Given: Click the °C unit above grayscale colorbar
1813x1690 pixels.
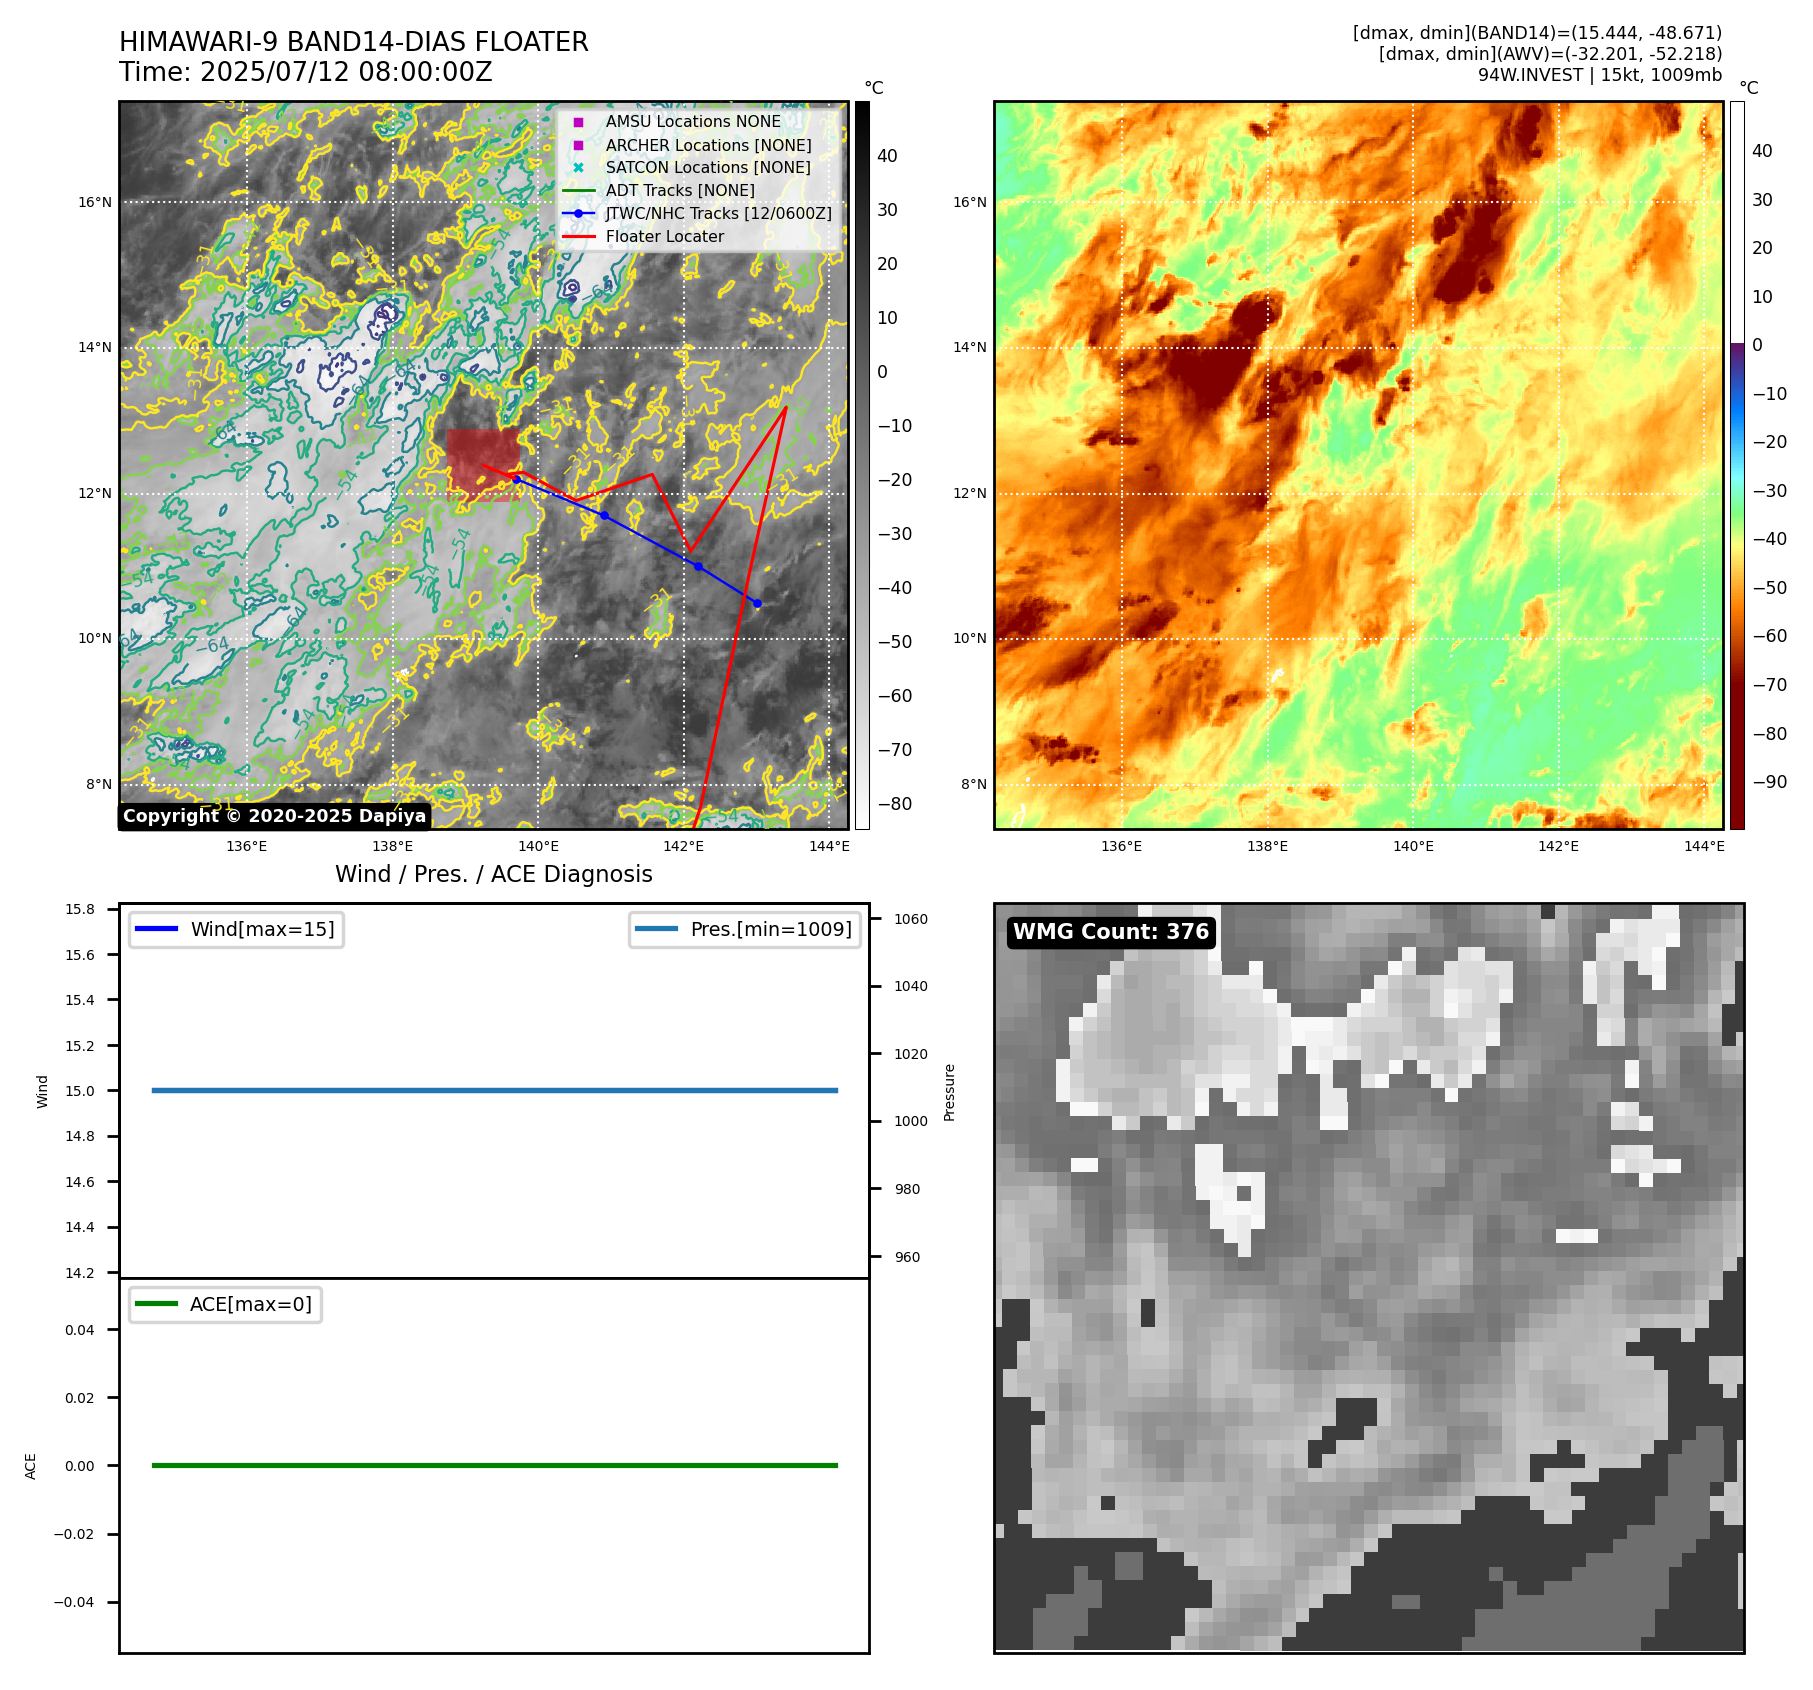Looking at the screenshot, I should 874,88.
